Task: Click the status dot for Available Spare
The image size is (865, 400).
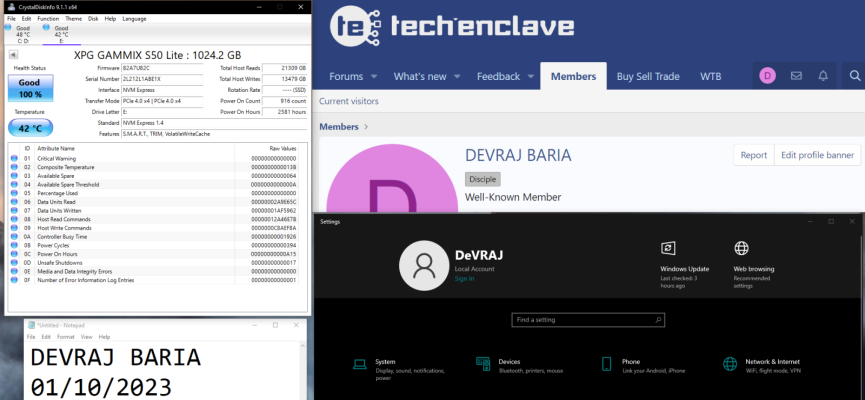Action: [14, 176]
